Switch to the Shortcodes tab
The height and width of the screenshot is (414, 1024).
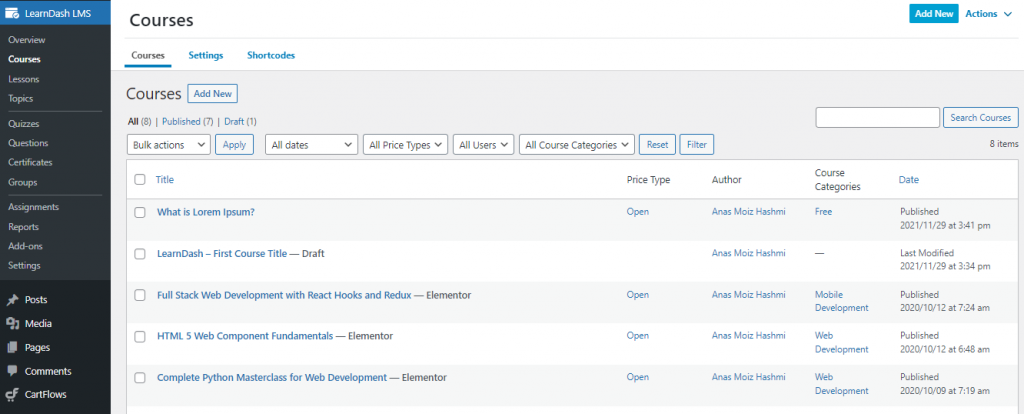[x=271, y=55]
